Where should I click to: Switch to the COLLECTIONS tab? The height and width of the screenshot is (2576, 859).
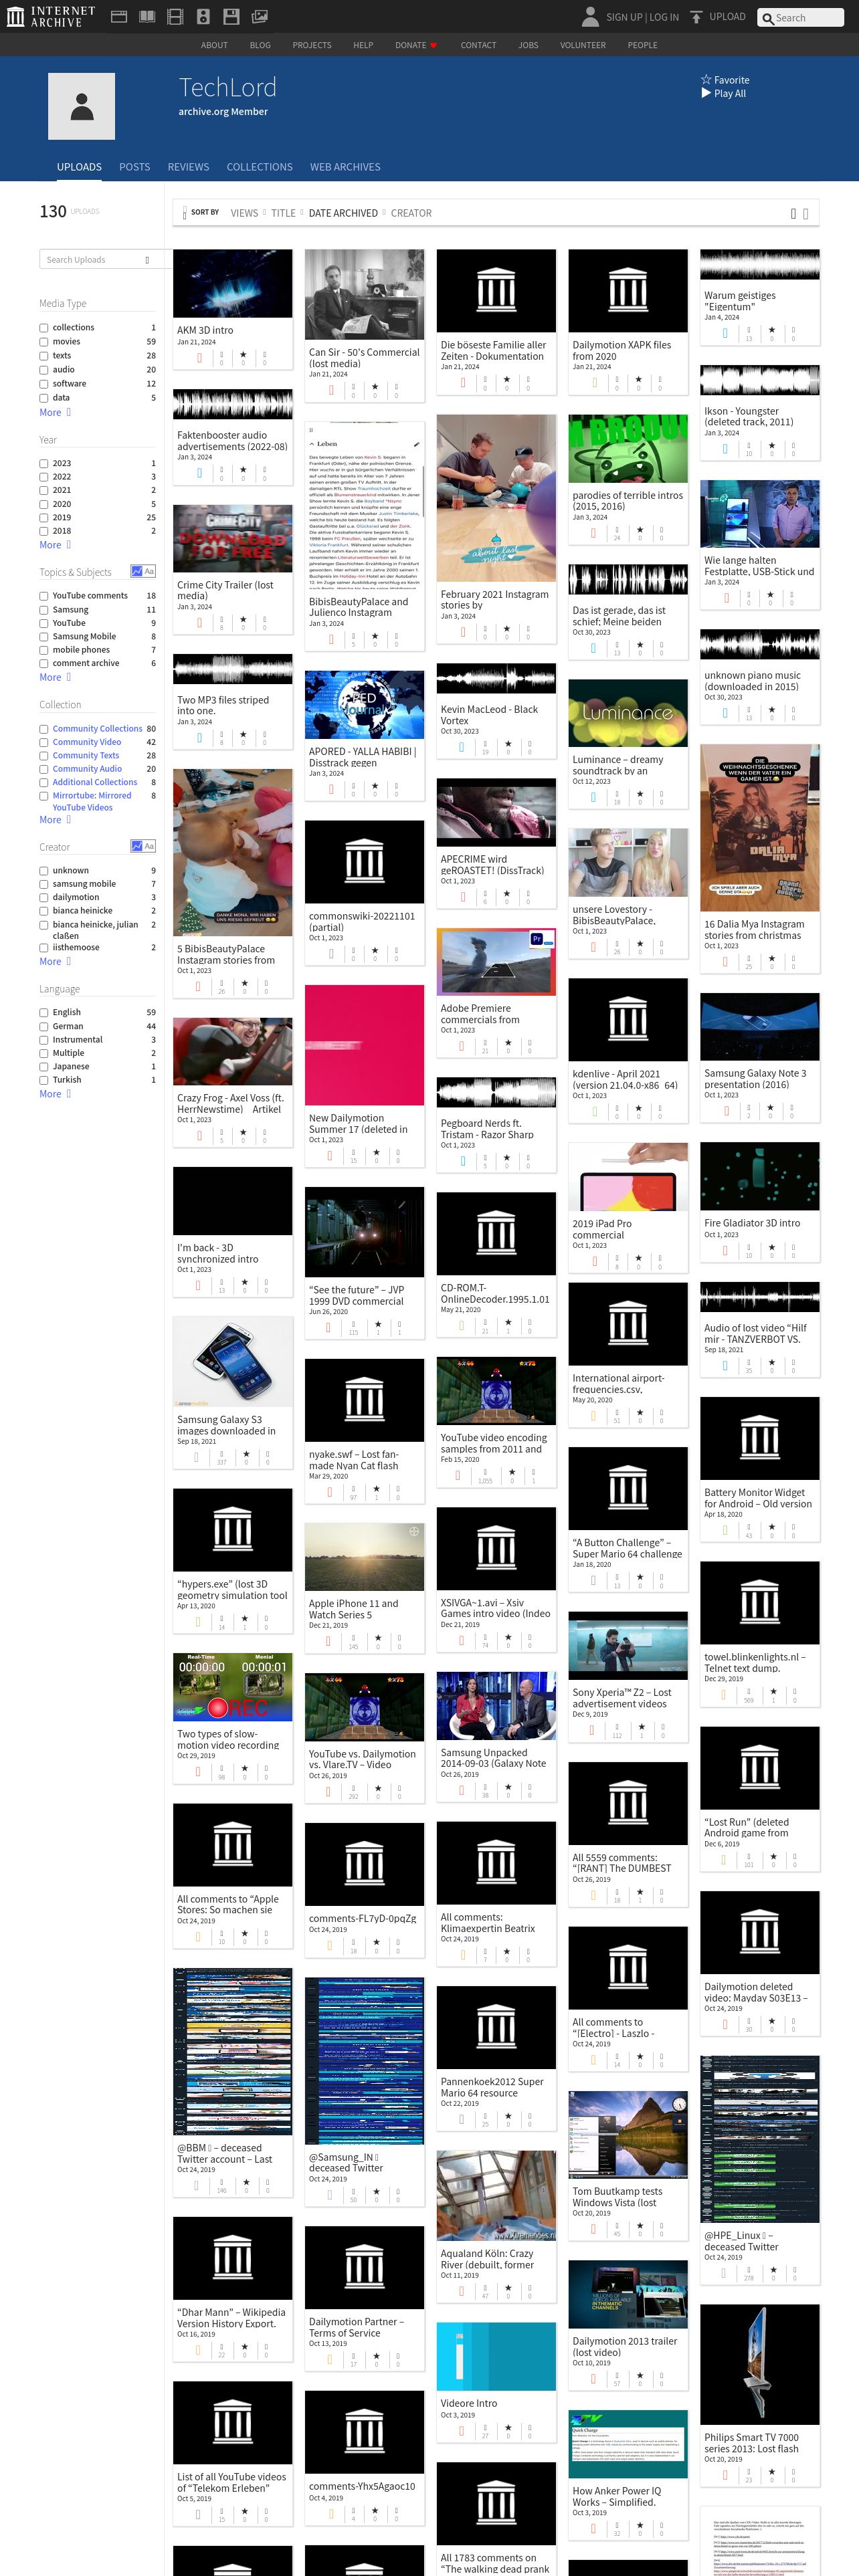pos(260,167)
